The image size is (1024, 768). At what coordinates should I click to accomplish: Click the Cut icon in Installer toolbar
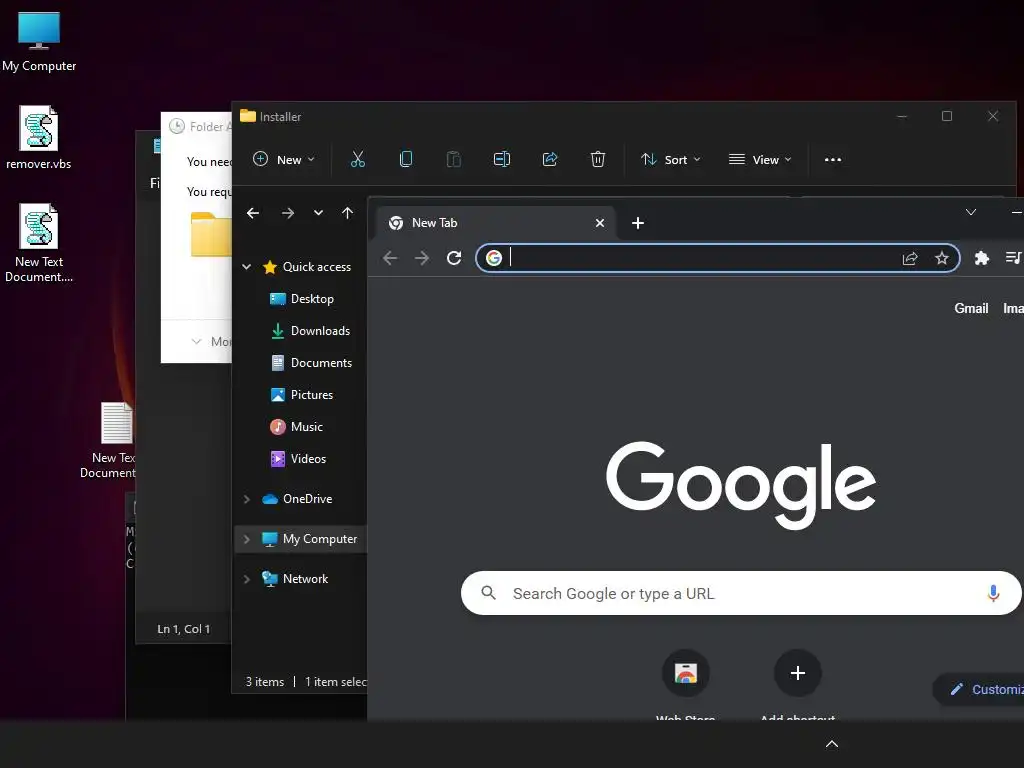pos(358,159)
